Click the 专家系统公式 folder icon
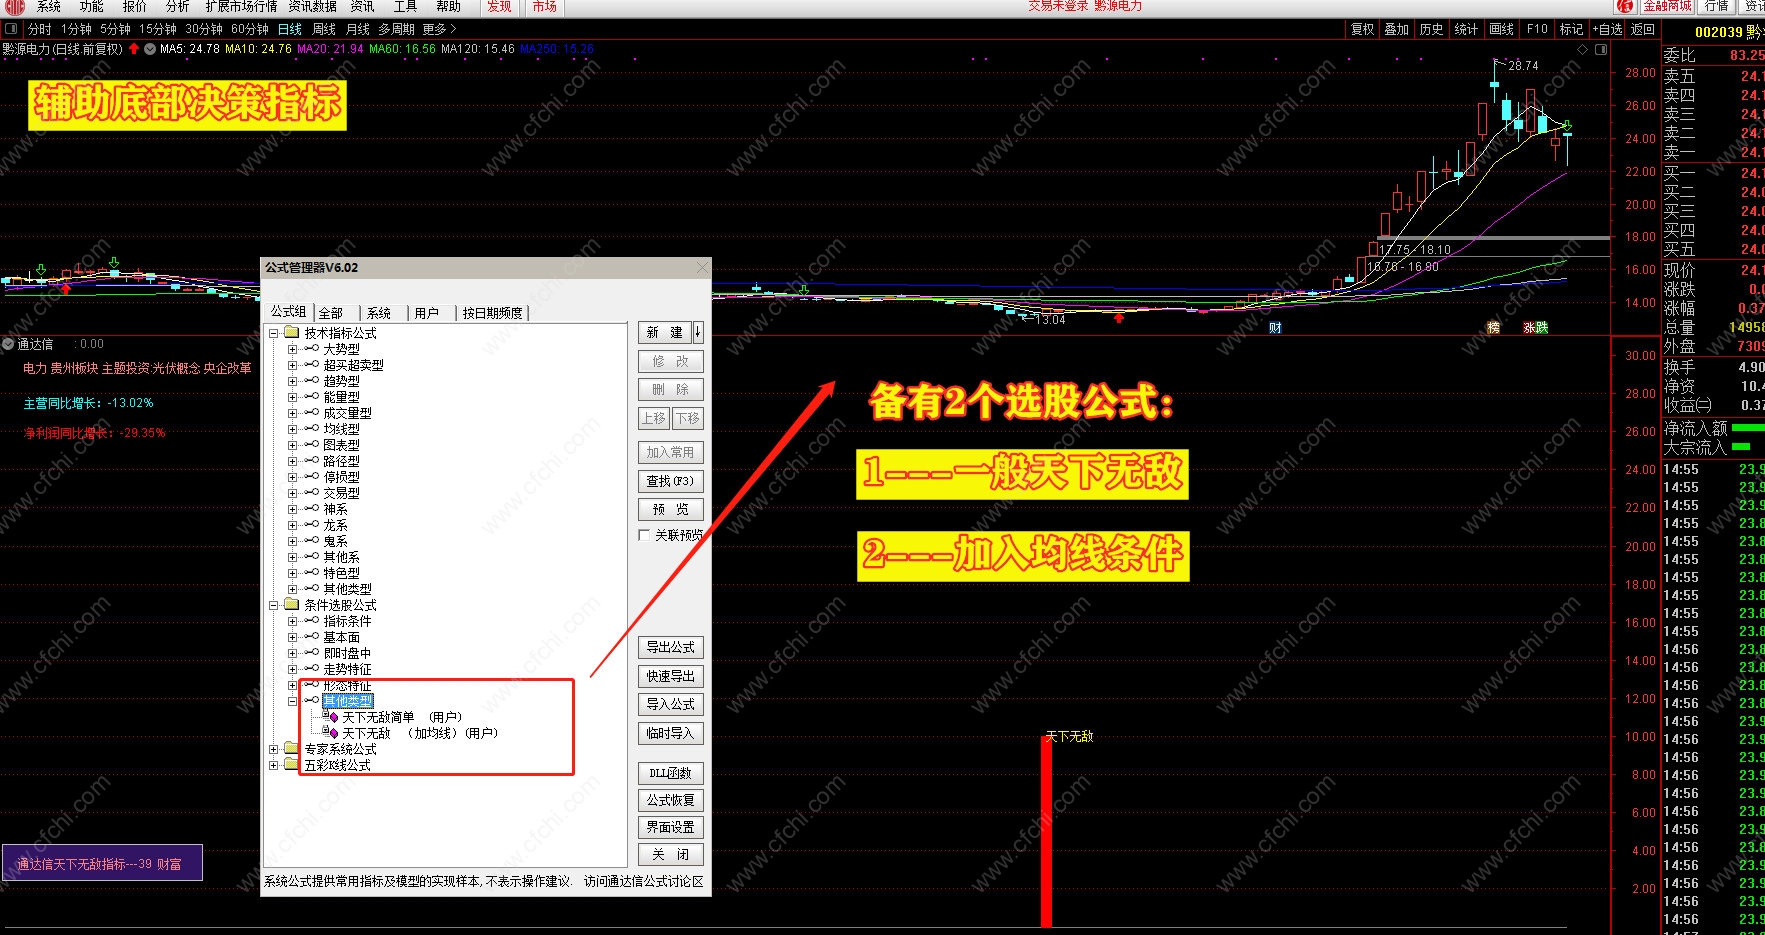The image size is (1765, 935). point(292,749)
